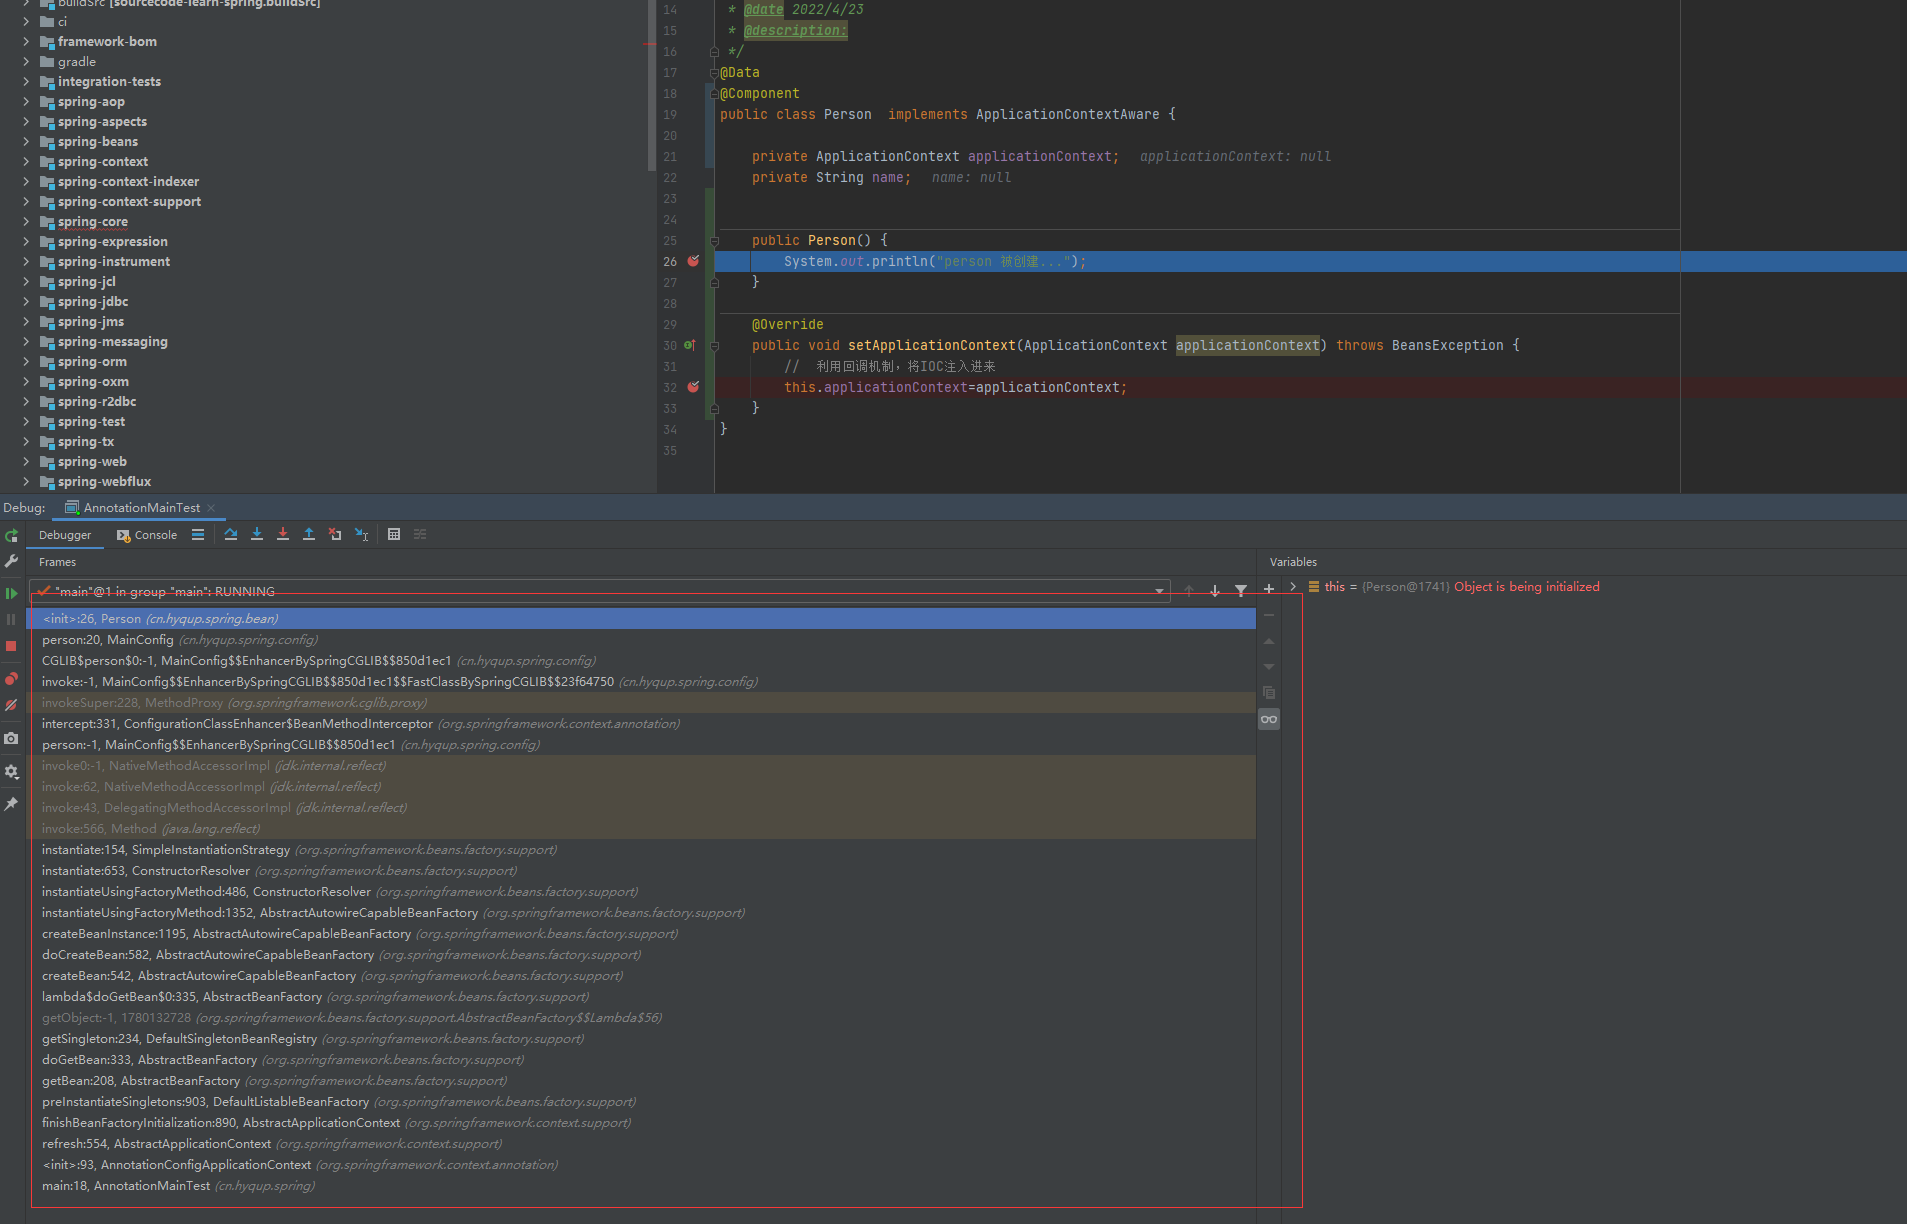Switch to the Console tab
The width and height of the screenshot is (1907, 1224).
147,535
